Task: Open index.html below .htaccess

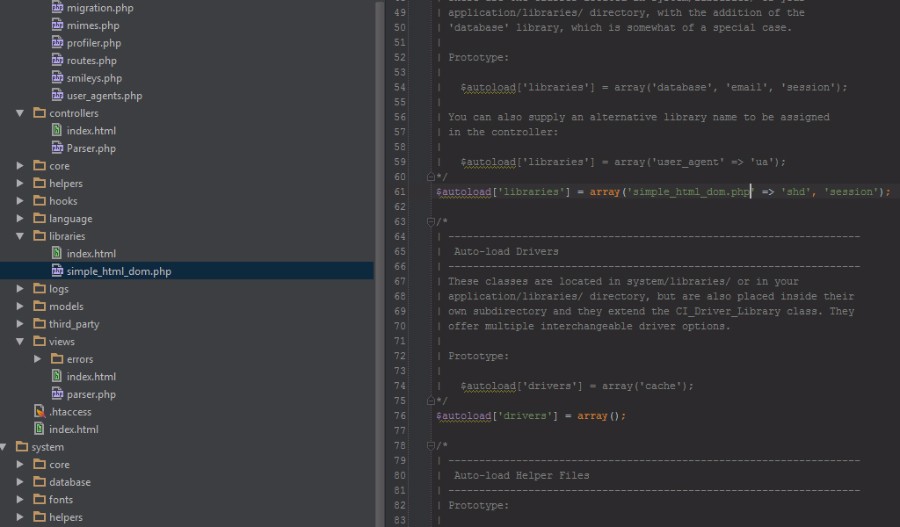Action: 73,429
